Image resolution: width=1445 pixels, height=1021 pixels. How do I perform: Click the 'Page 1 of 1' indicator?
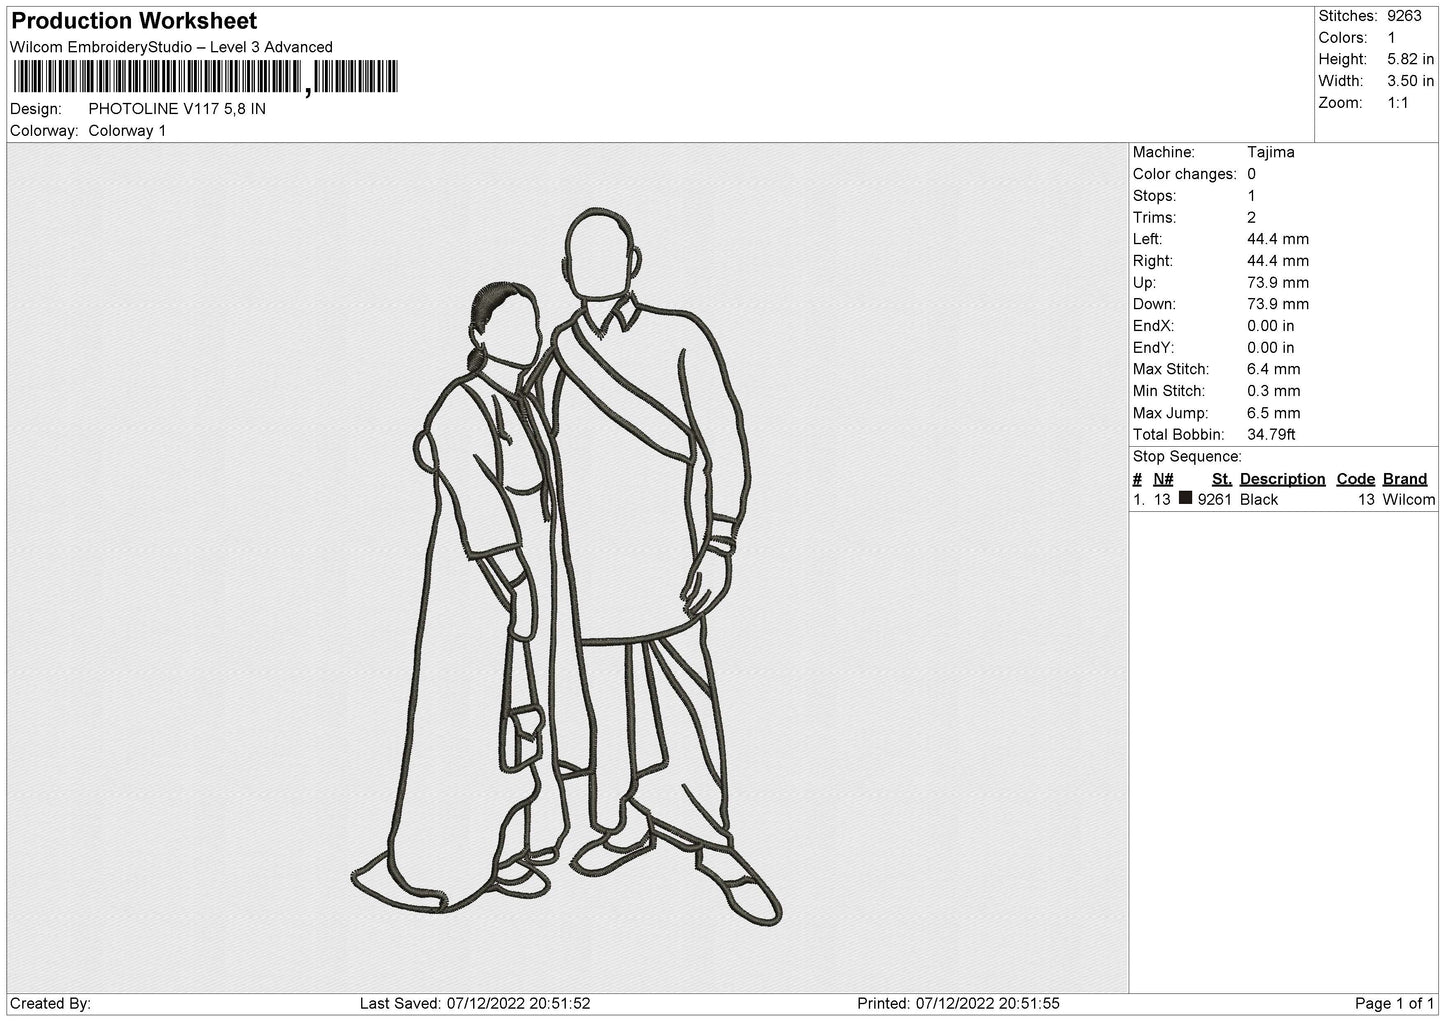[x=1395, y=1004]
